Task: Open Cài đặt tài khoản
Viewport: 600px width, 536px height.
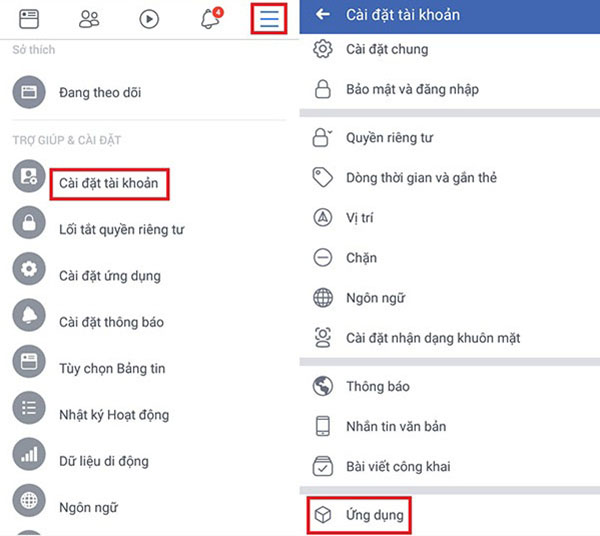Action: point(109,183)
